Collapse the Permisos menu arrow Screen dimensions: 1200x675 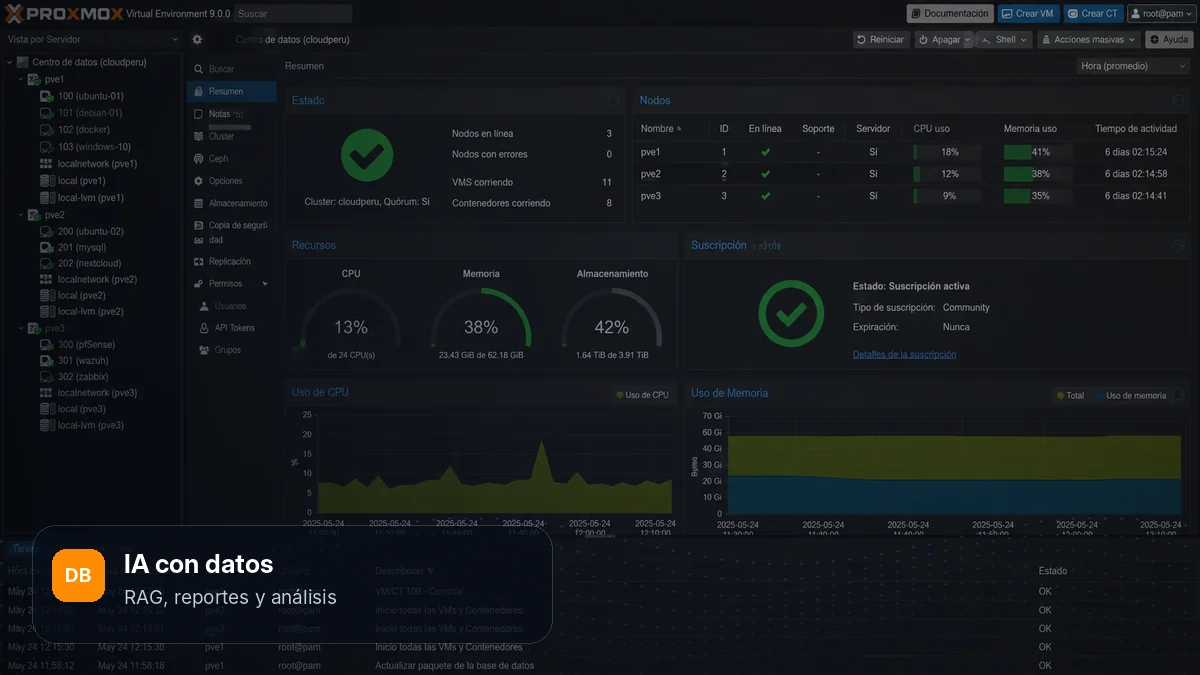[265, 284]
